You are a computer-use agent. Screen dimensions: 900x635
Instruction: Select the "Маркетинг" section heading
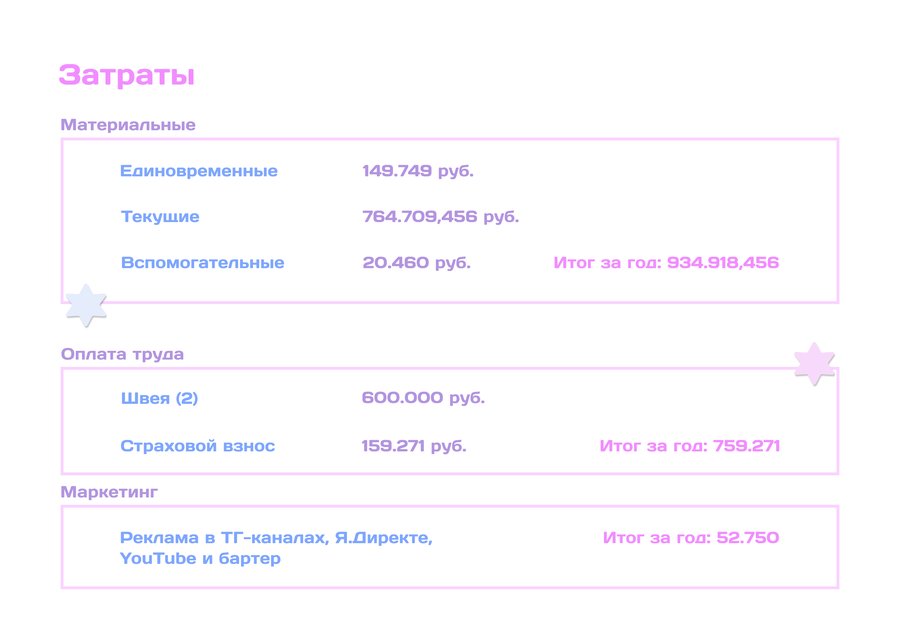109,492
